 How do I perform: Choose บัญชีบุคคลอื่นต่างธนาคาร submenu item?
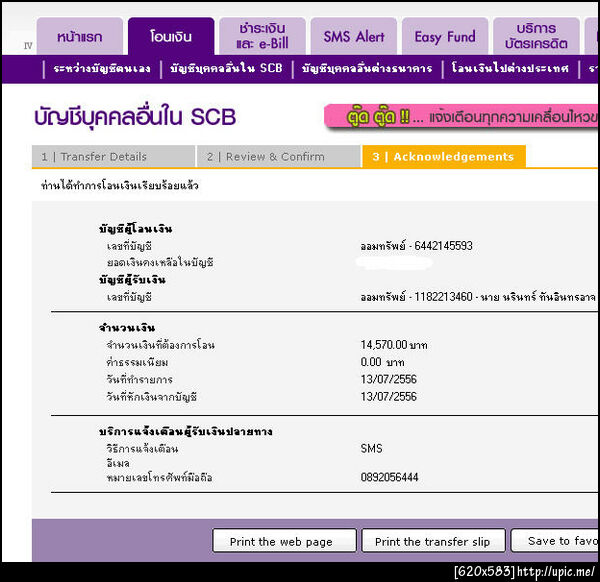[x=367, y=68]
